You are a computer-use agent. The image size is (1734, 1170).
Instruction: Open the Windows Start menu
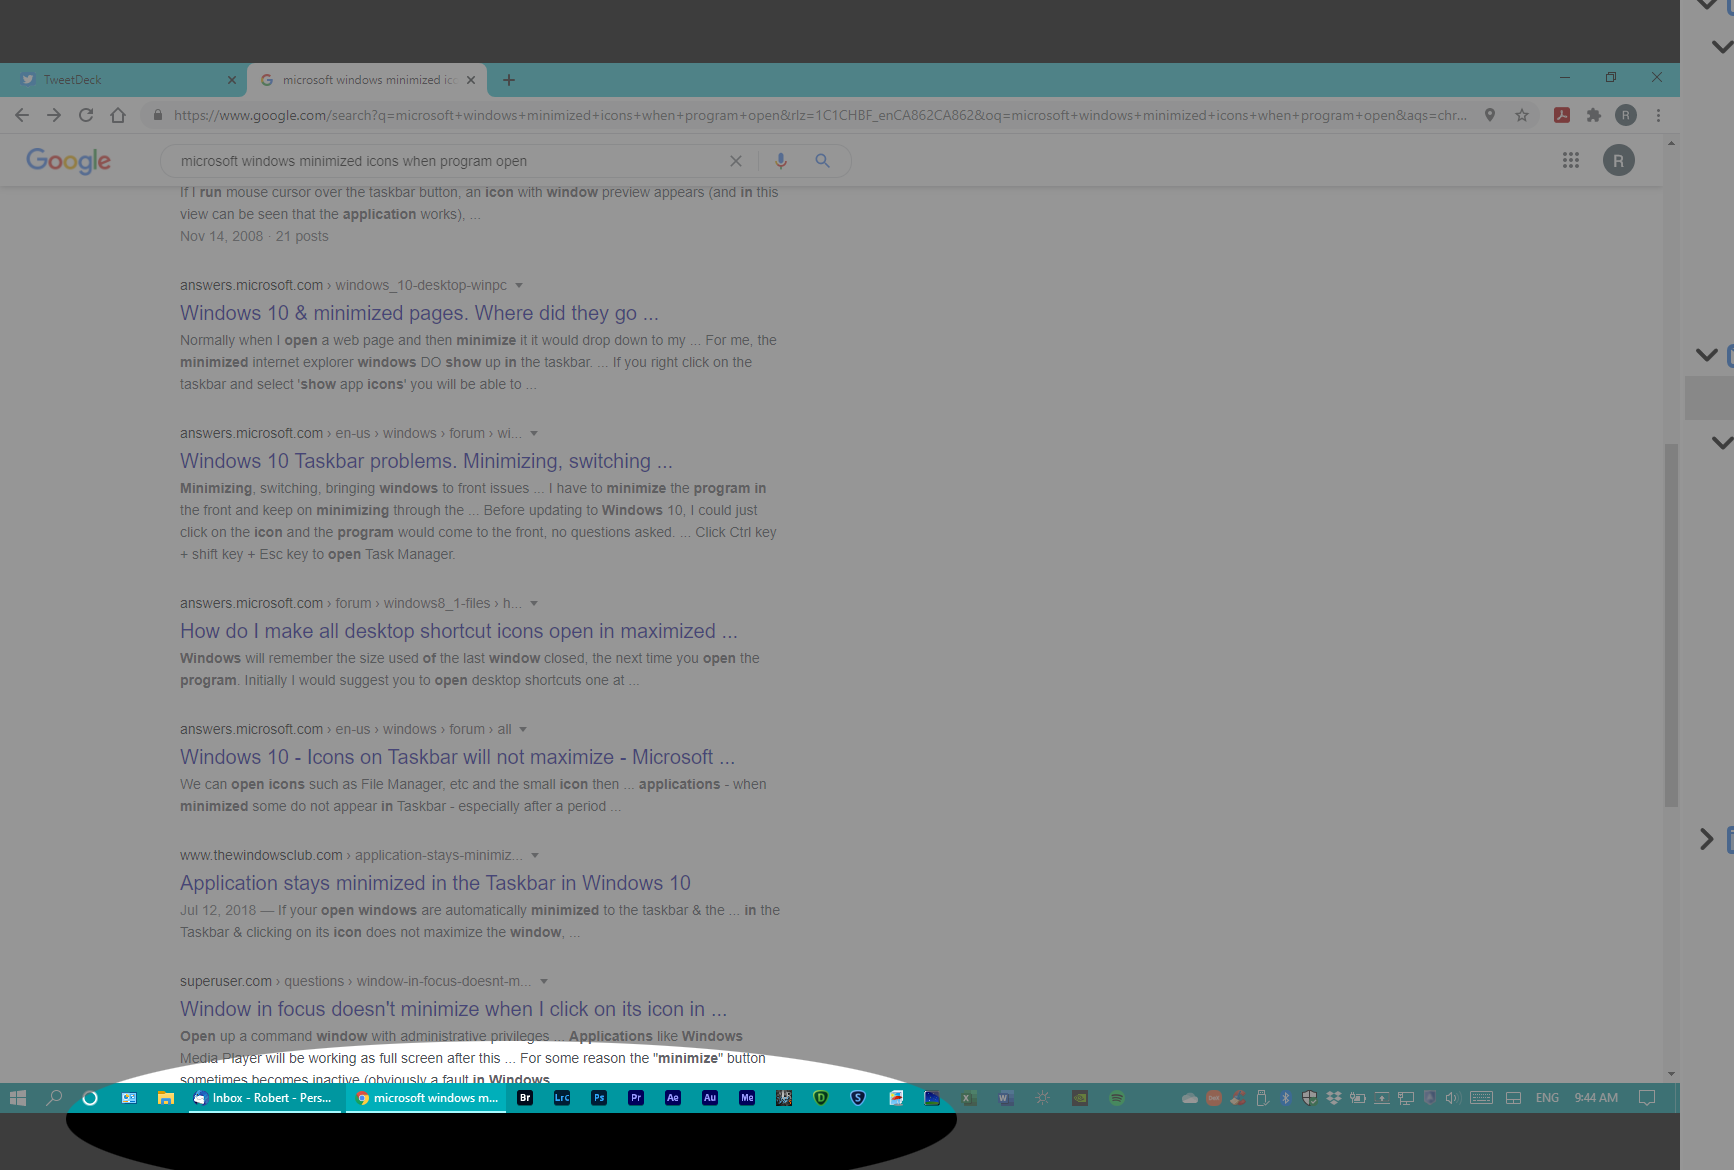[18, 1098]
